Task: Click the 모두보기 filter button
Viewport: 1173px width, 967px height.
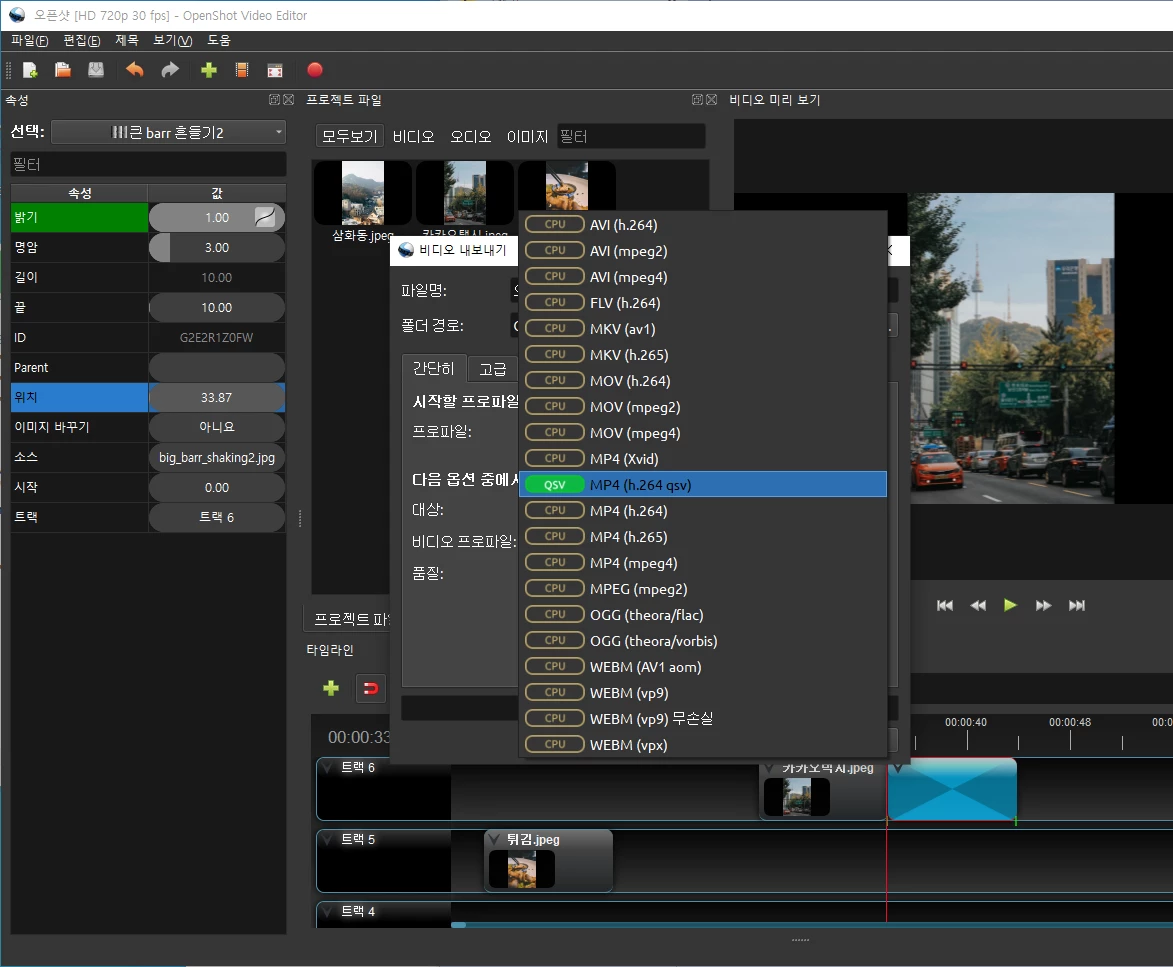Action: [349, 136]
